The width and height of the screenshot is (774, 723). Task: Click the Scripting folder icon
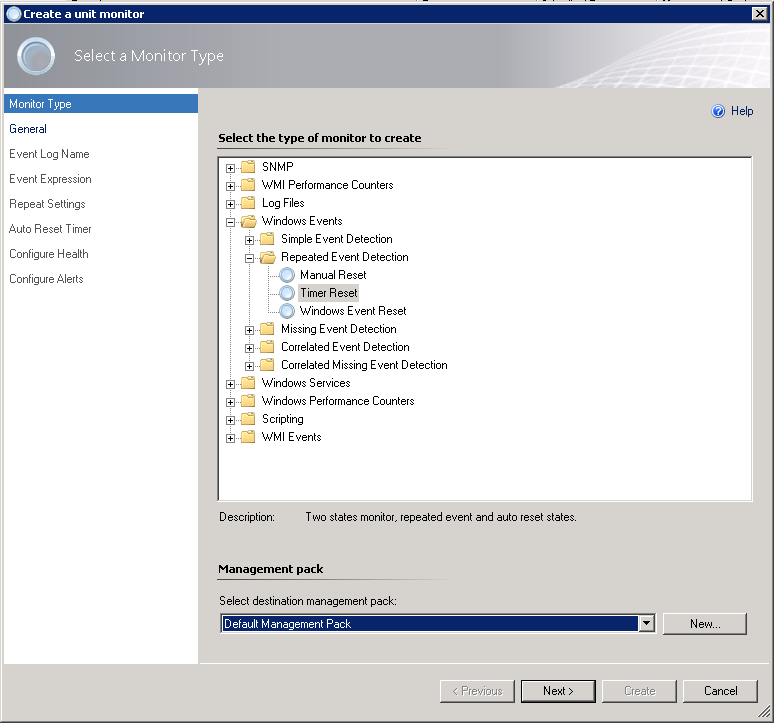pos(248,419)
